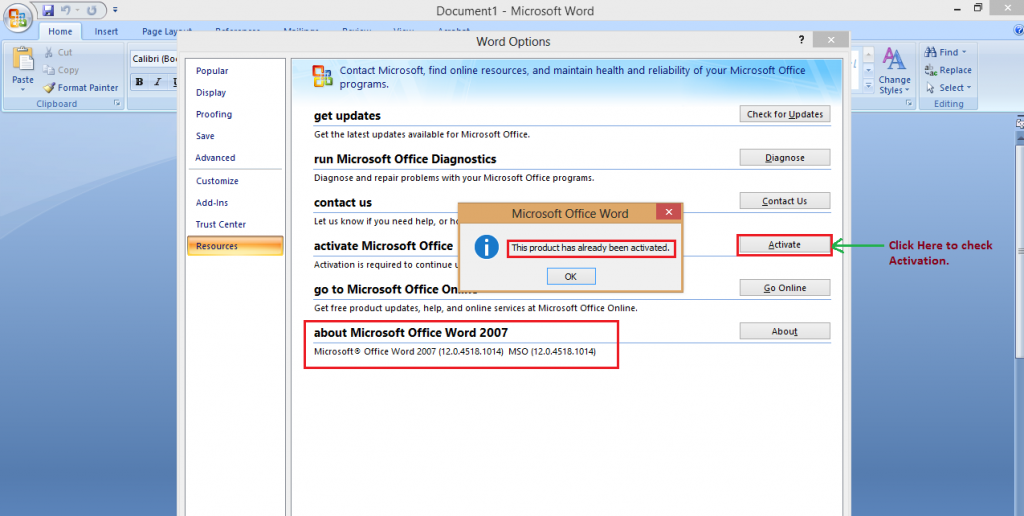The width and height of the screenshot is (1024, 516).
Task: Switch to the Home ribbon tab
Action: [x=60, y=31]
